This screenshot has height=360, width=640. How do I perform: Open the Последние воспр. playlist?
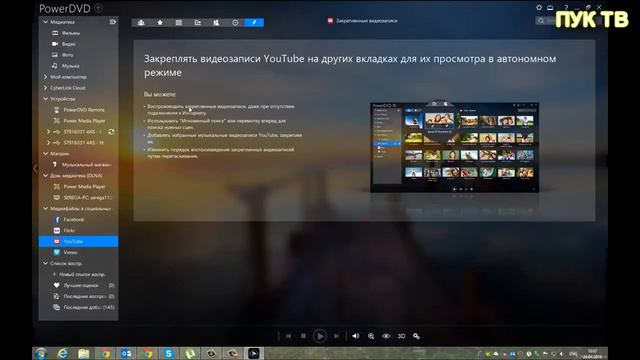click(84, 296)
